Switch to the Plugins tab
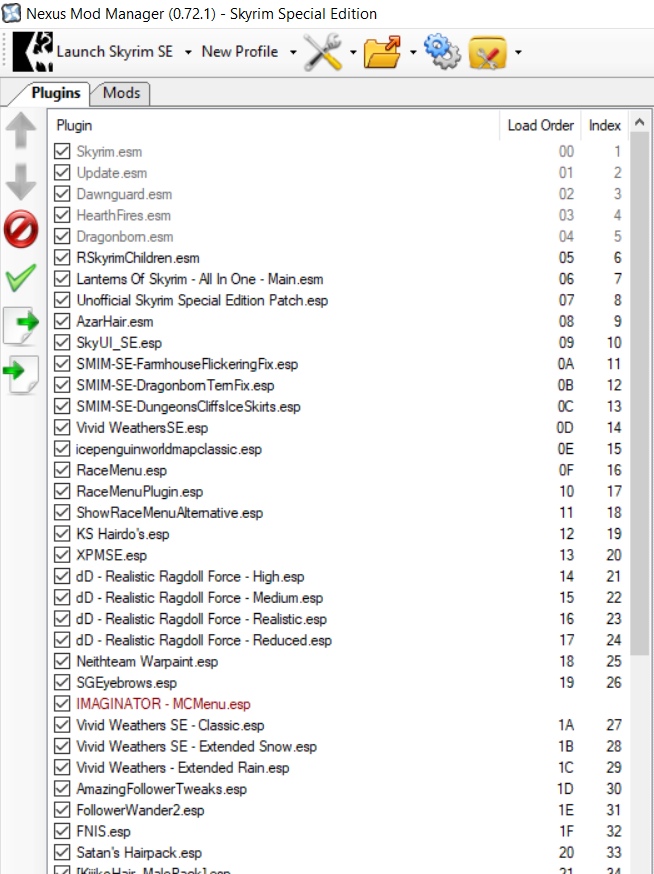The width and height of the screenshot is (654, 874). (55, 93)
